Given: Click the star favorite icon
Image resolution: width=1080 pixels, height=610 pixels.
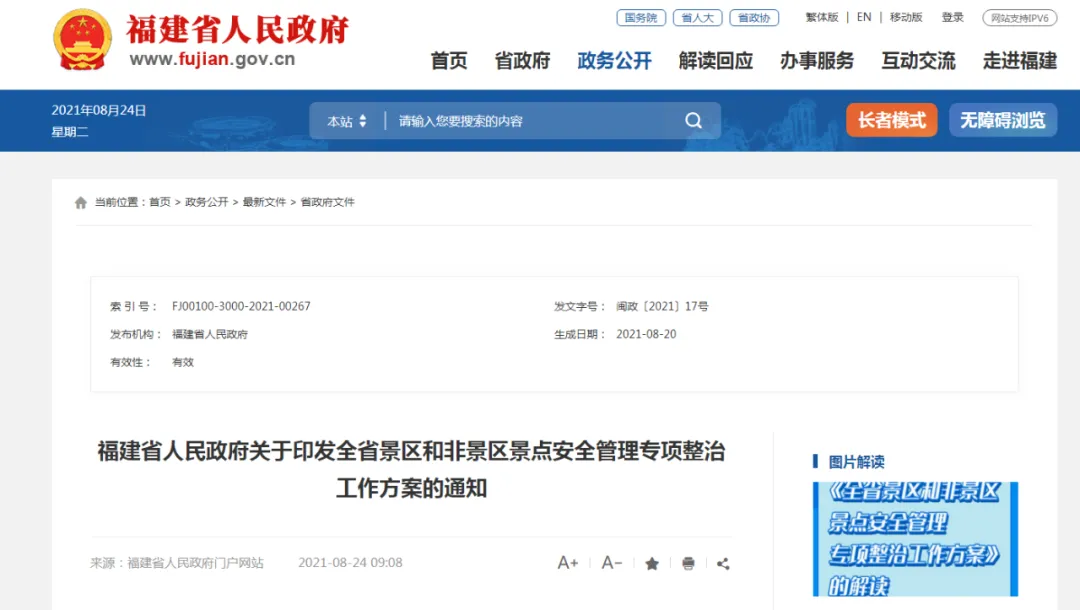Looking at the screenshot, I should (652, 564).
